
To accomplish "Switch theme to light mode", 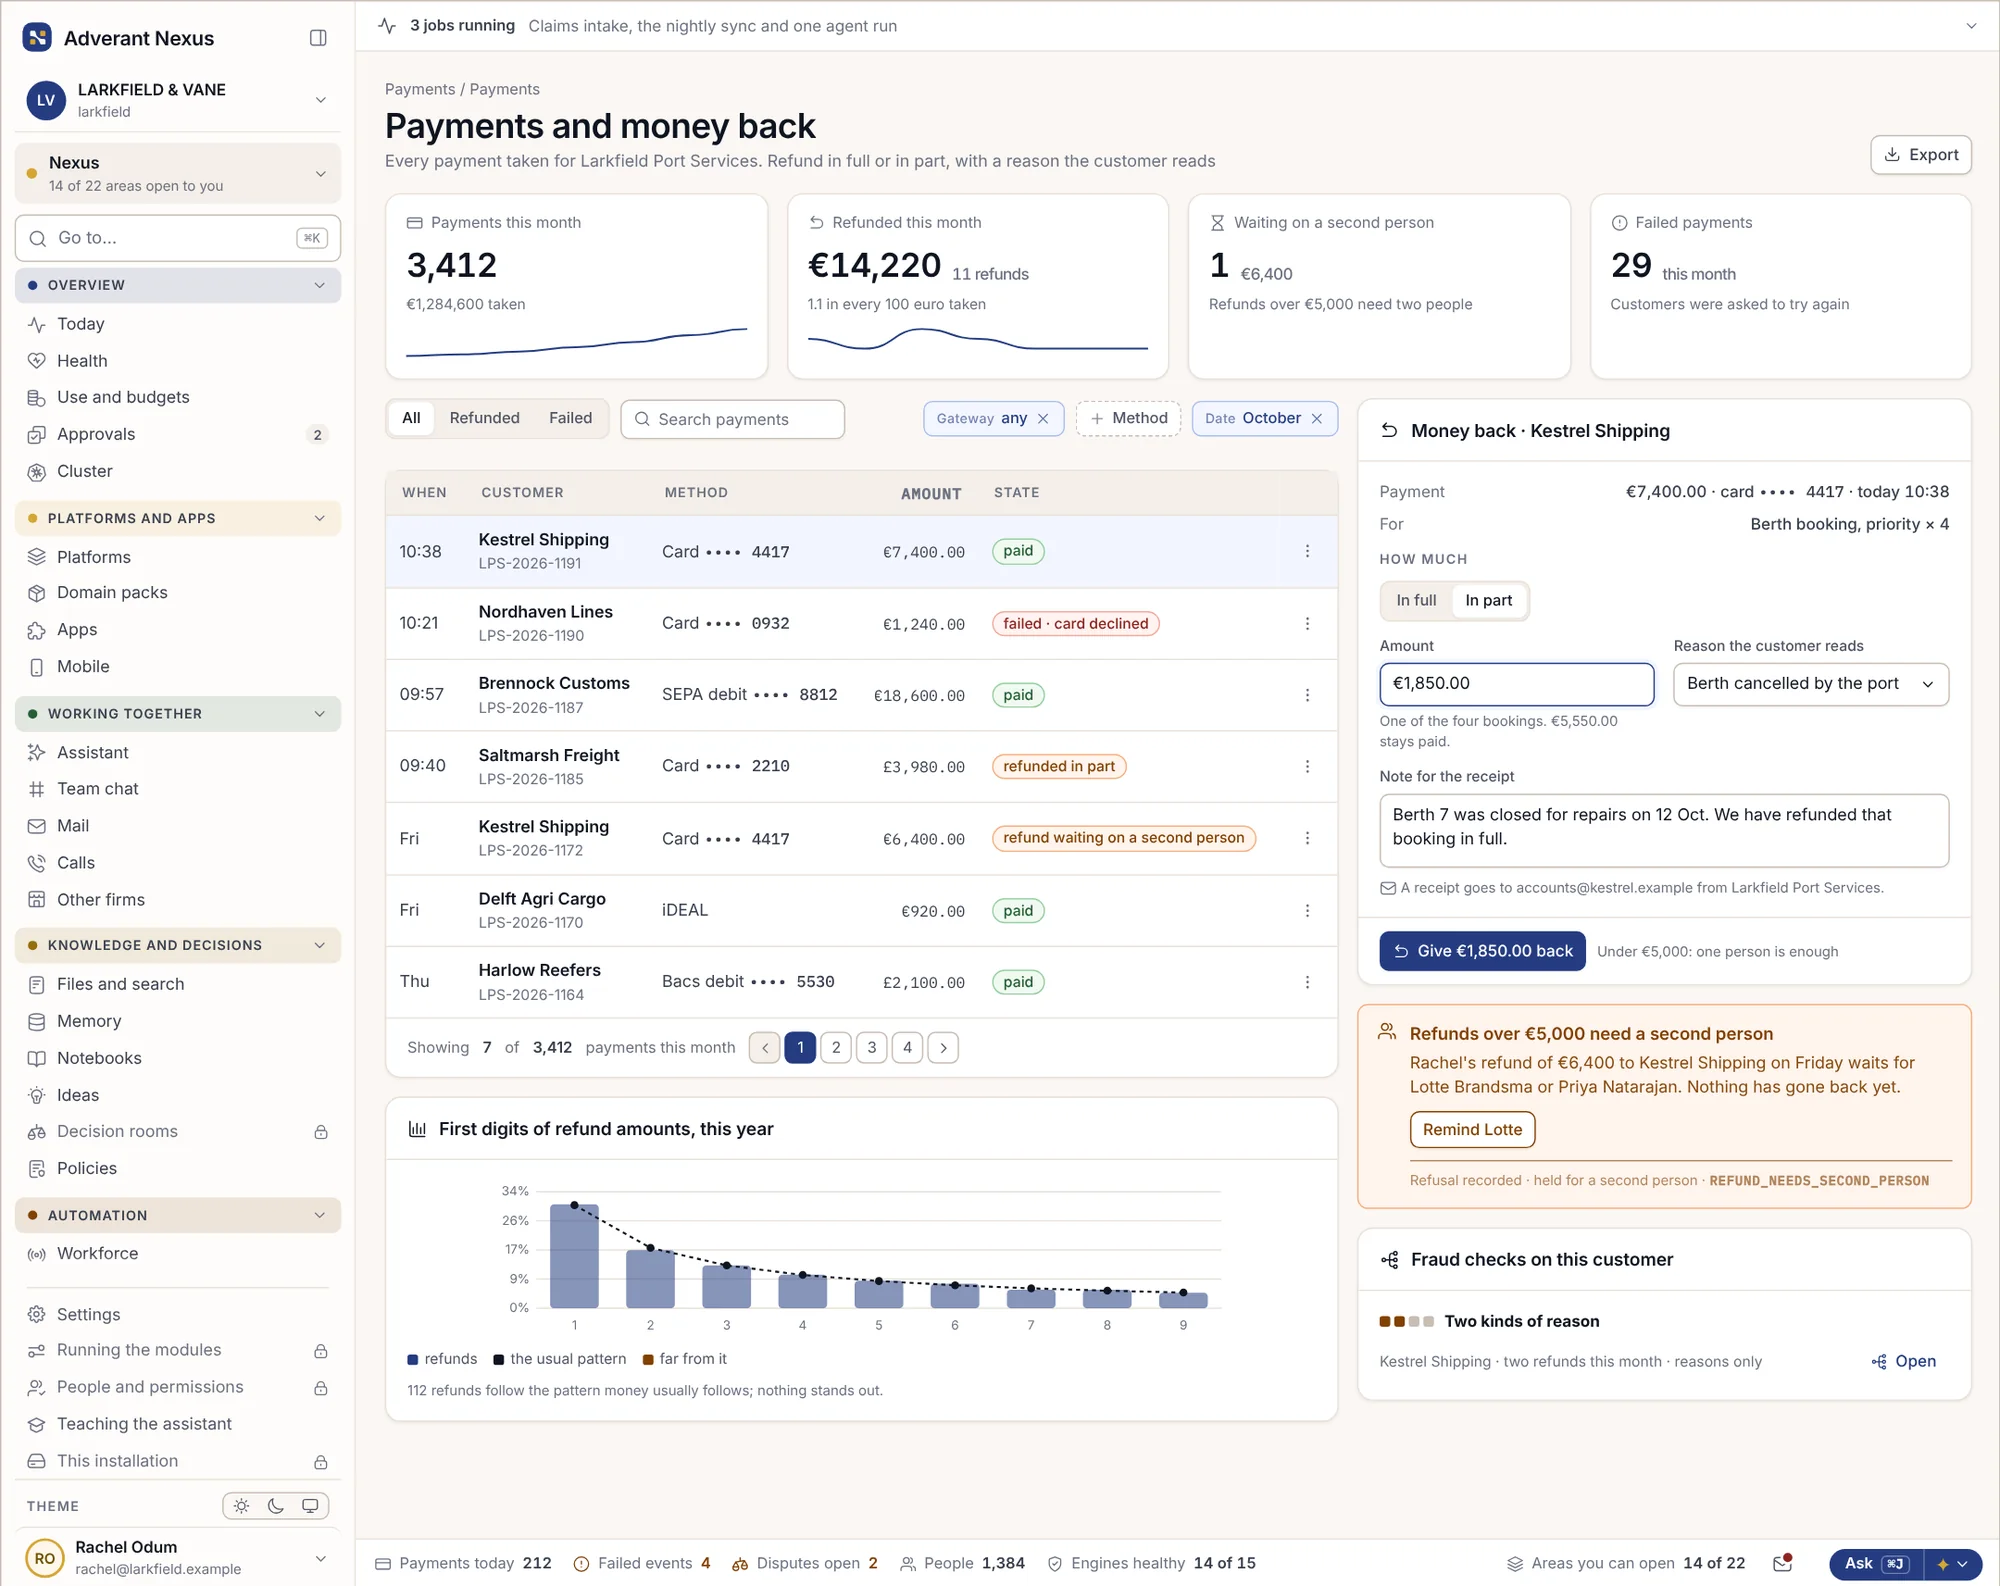I will point(241,1506).
